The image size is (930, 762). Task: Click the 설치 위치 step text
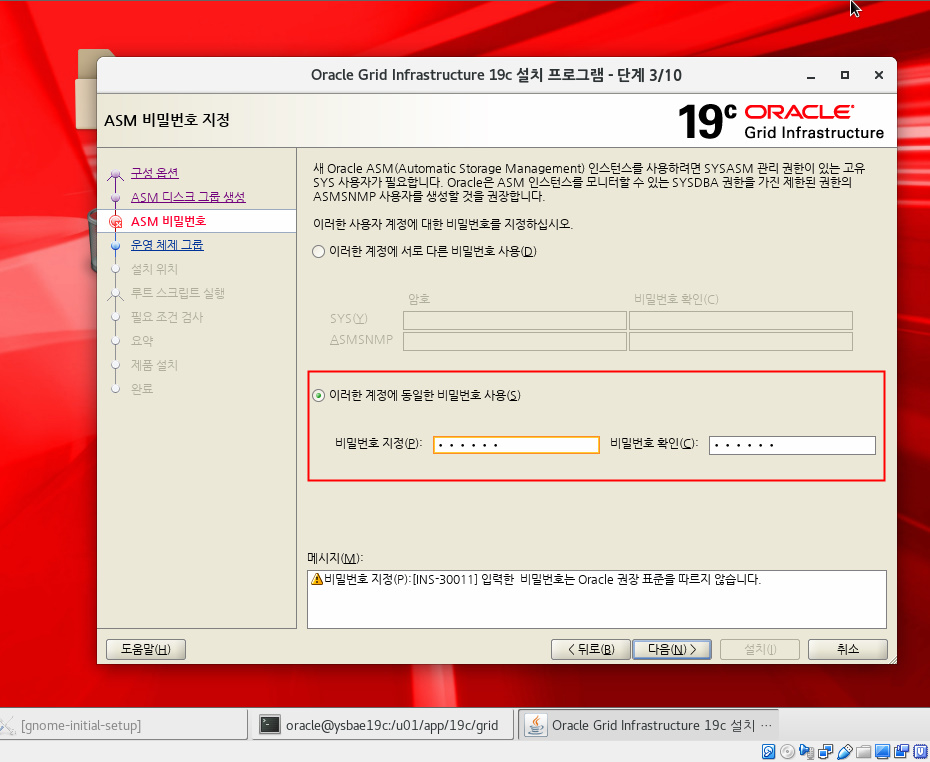pyautogui.click(x=154, y=269)
